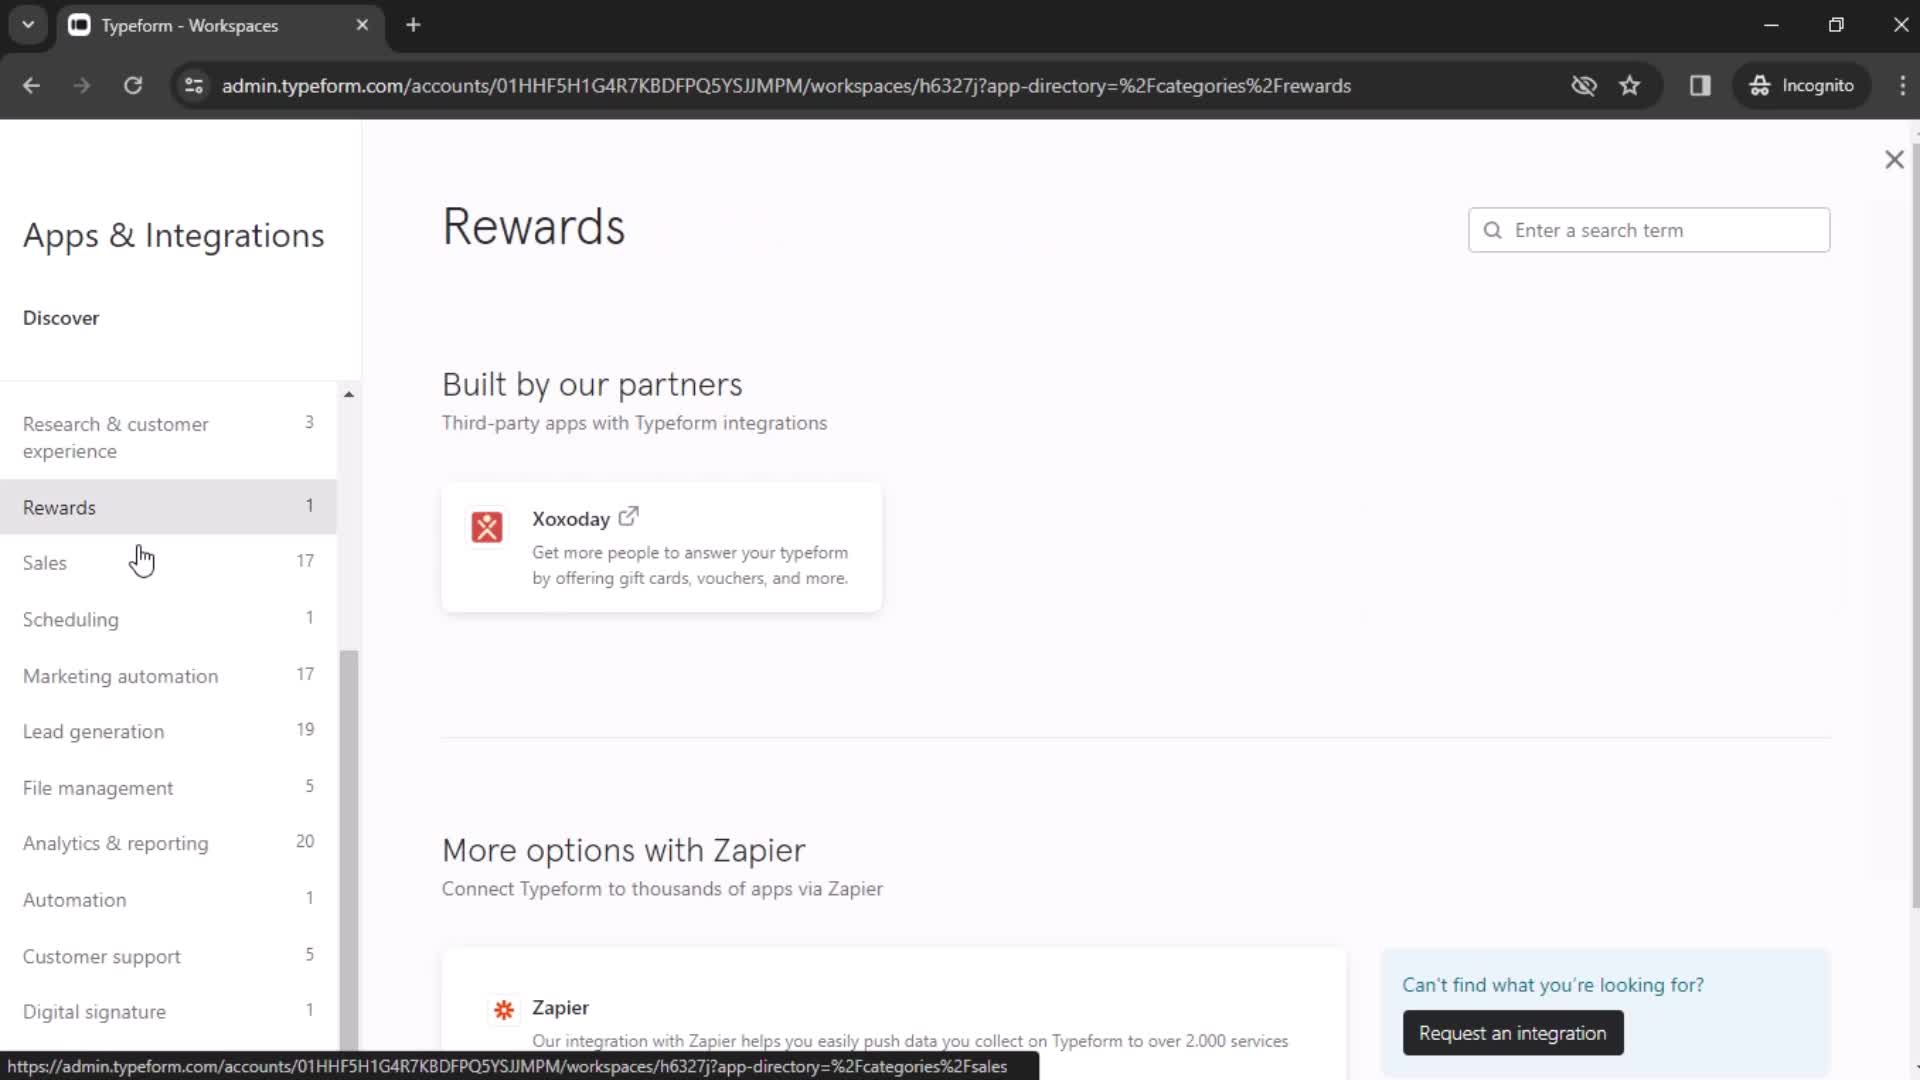The image size is (1920, 1080).
Task: Click the search magnifier icon
Action: 1493,229
